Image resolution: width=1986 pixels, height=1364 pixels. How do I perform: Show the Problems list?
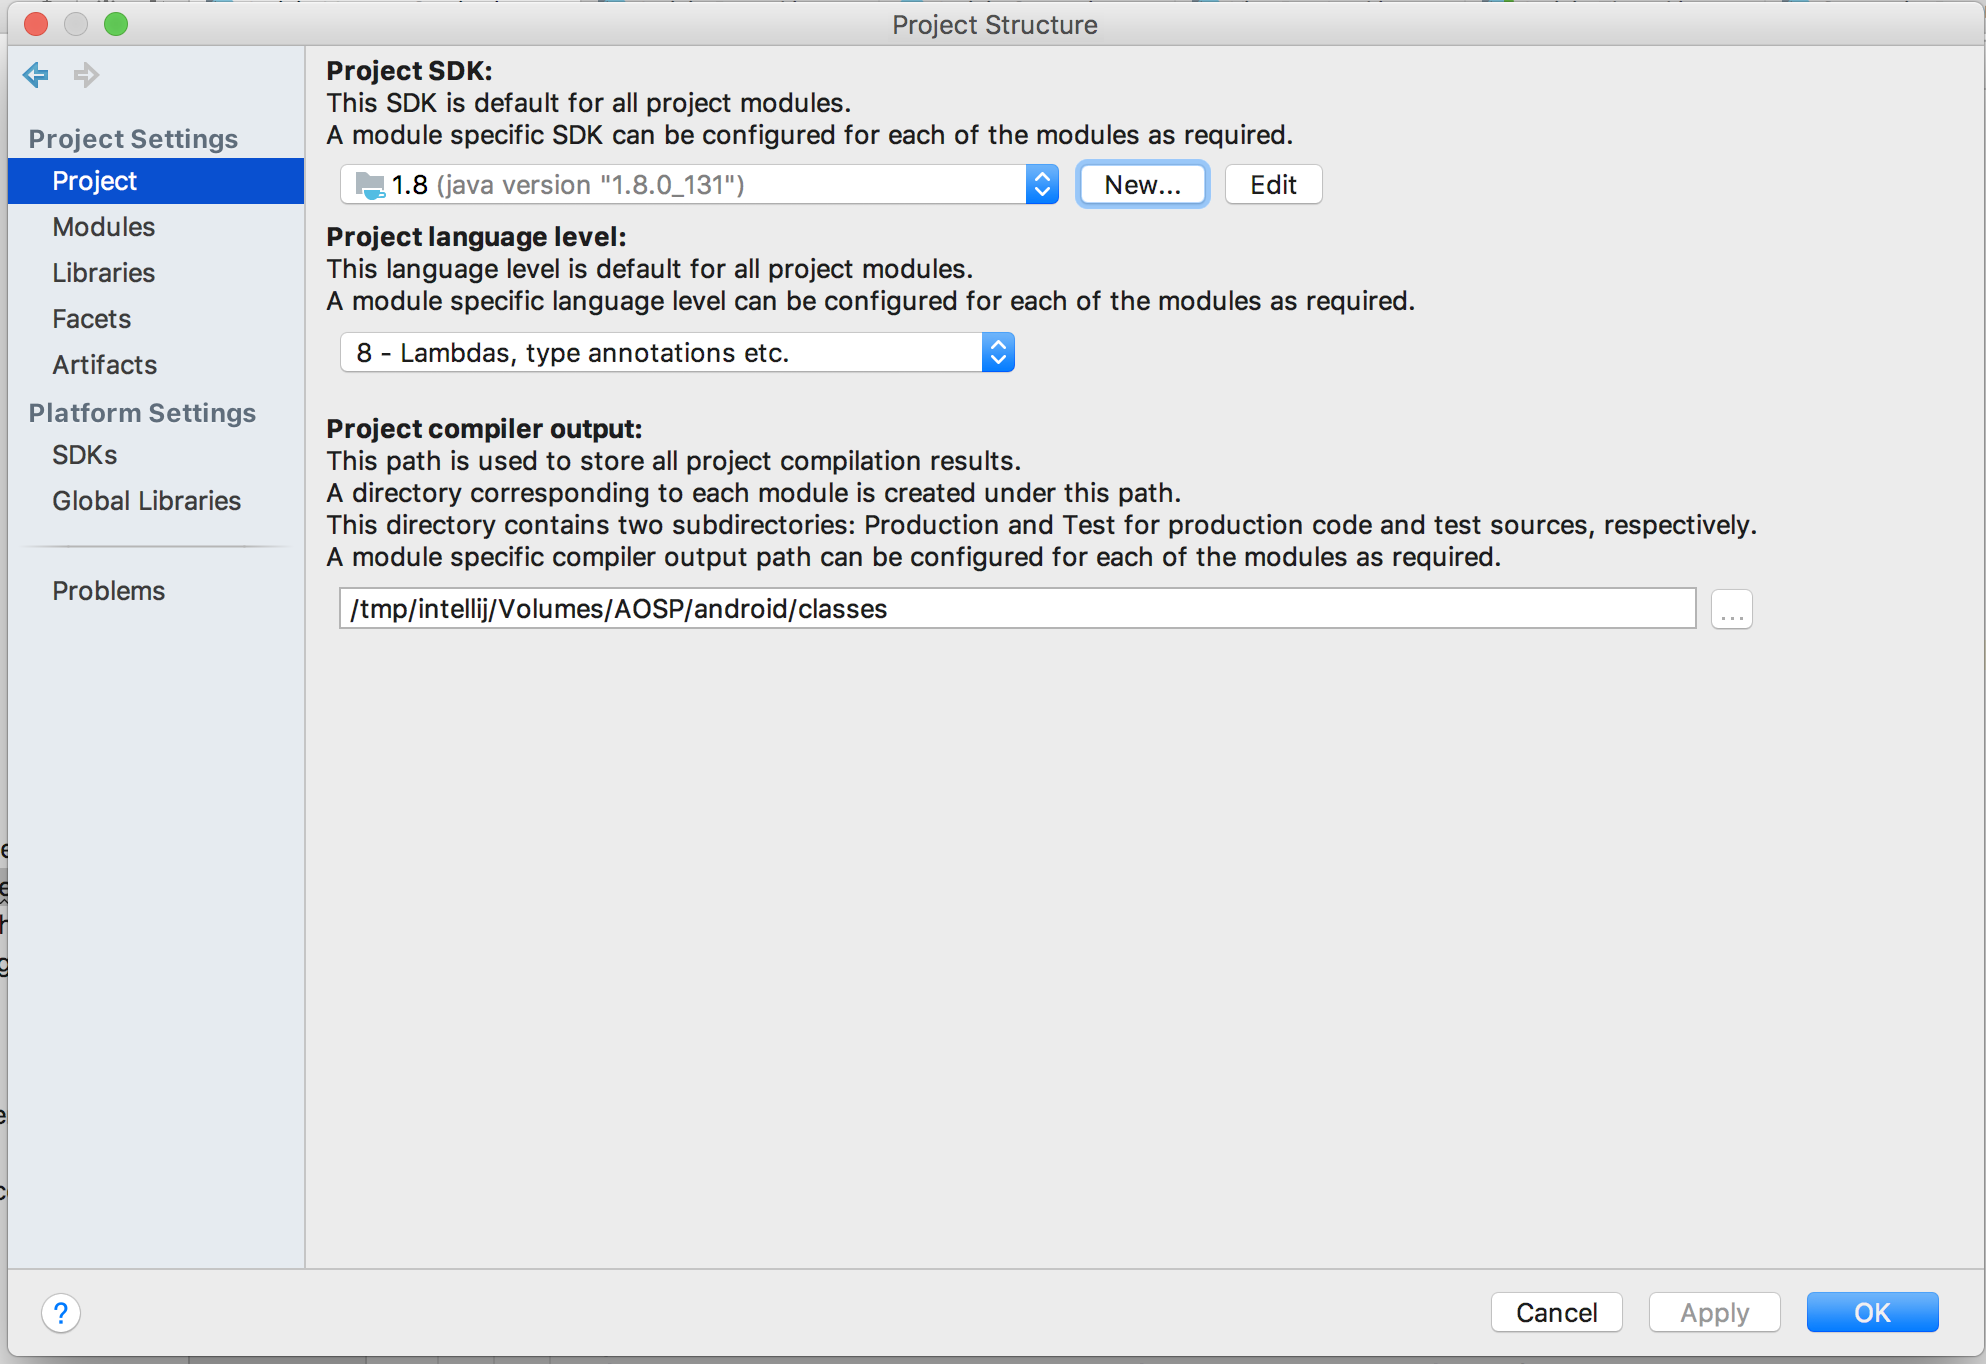[x=156, y=591]
